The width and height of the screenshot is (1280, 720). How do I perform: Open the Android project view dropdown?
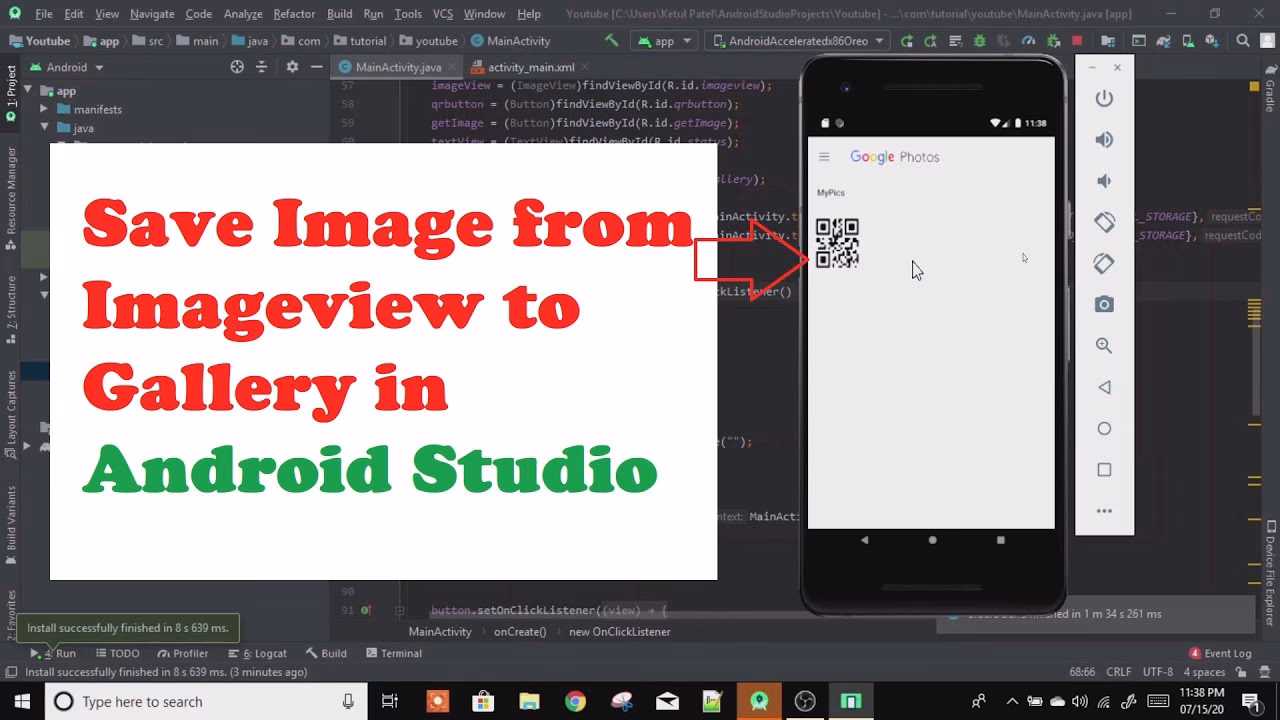click(65, 67)
